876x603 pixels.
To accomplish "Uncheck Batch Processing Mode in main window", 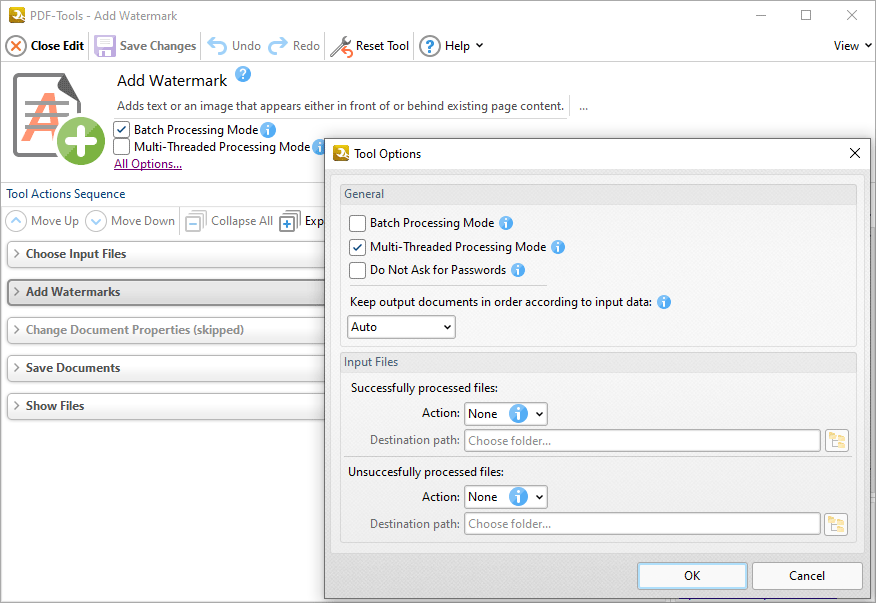I will [122, 130].
